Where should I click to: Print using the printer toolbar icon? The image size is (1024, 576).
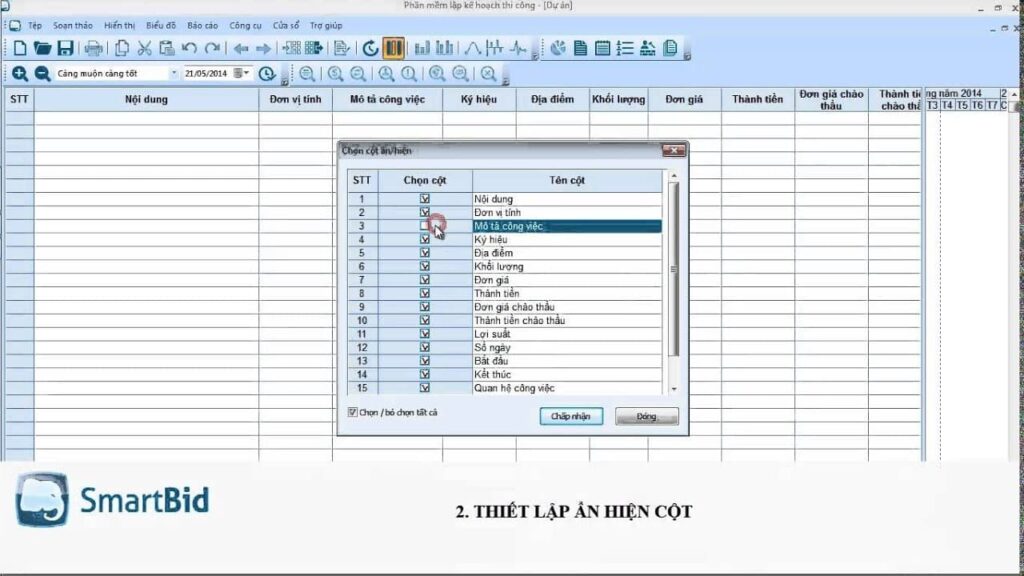tap(93, 48)
